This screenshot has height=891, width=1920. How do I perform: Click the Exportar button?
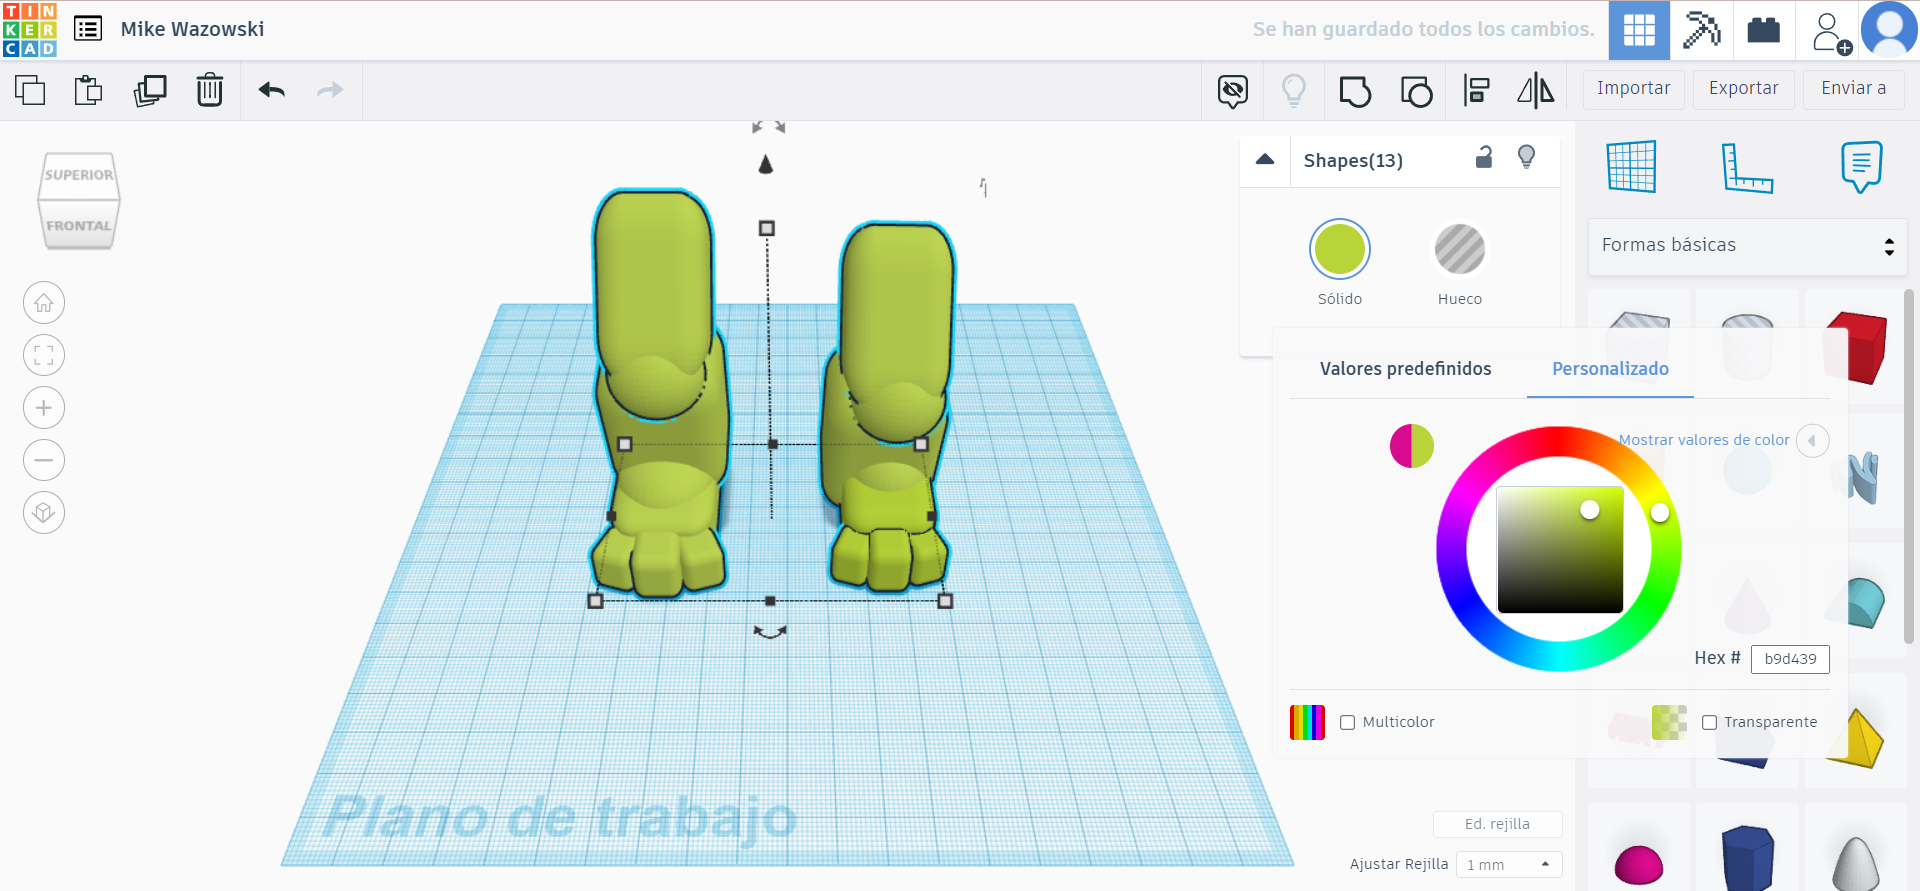(1744, 89)
